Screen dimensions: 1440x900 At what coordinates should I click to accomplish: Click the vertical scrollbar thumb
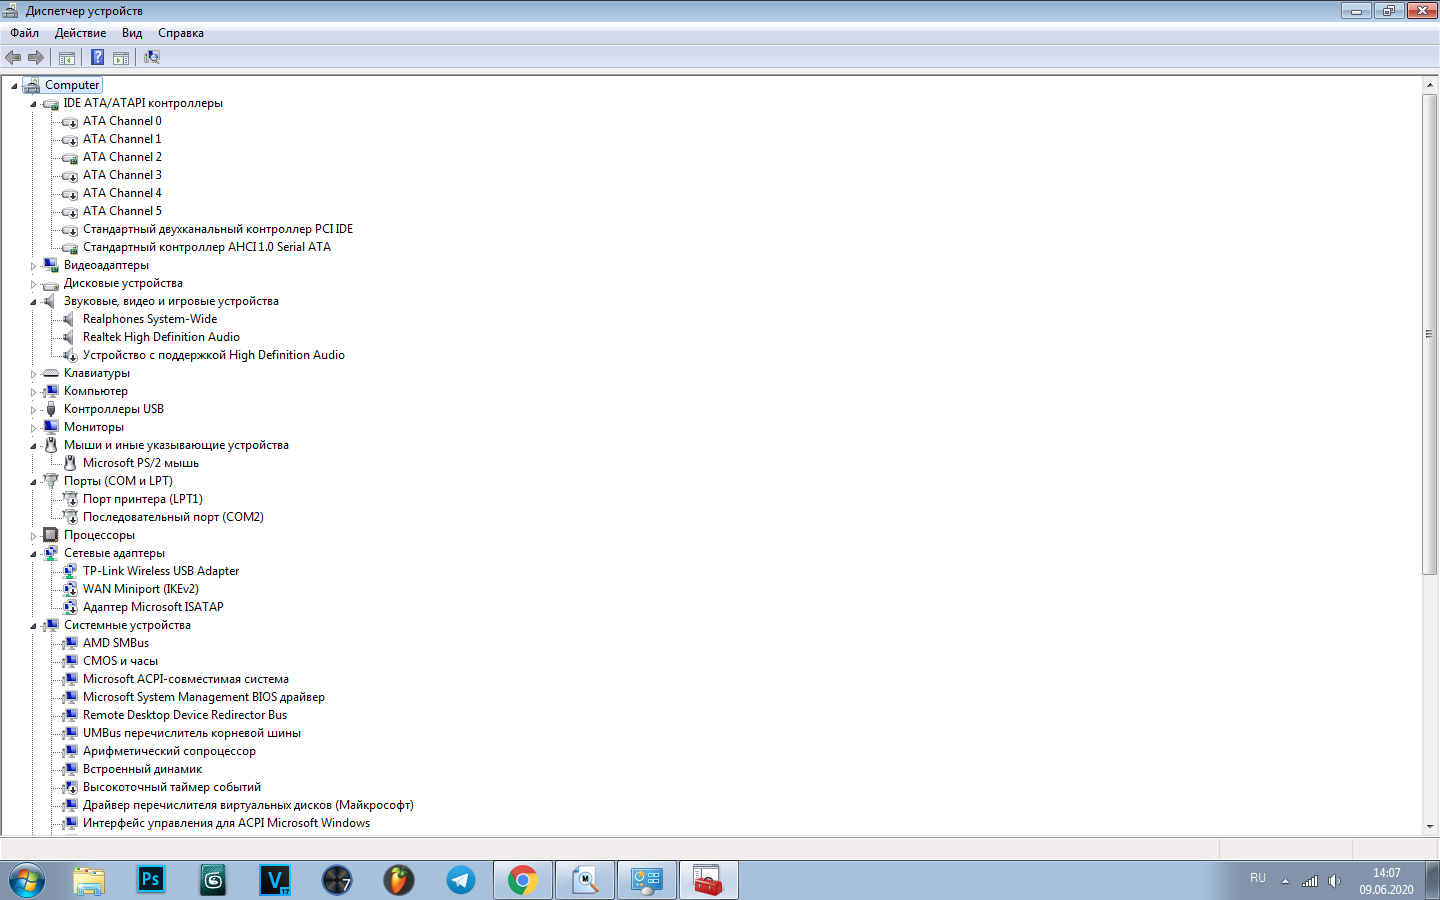pyautogui.click(x=1429, y=334)
